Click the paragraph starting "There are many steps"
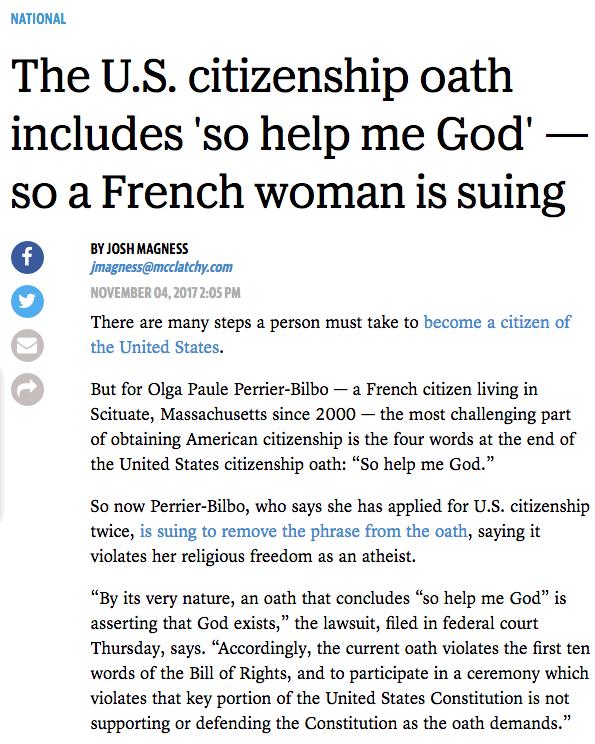Image resolution: width=595 pixels, height=744 pixels. click(x=331, y=335)
